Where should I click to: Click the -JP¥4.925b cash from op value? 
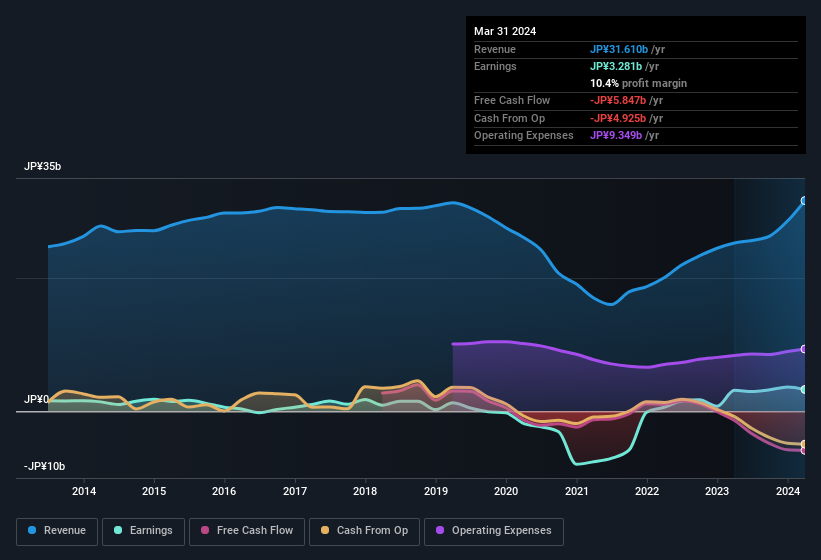pos(618,118)
